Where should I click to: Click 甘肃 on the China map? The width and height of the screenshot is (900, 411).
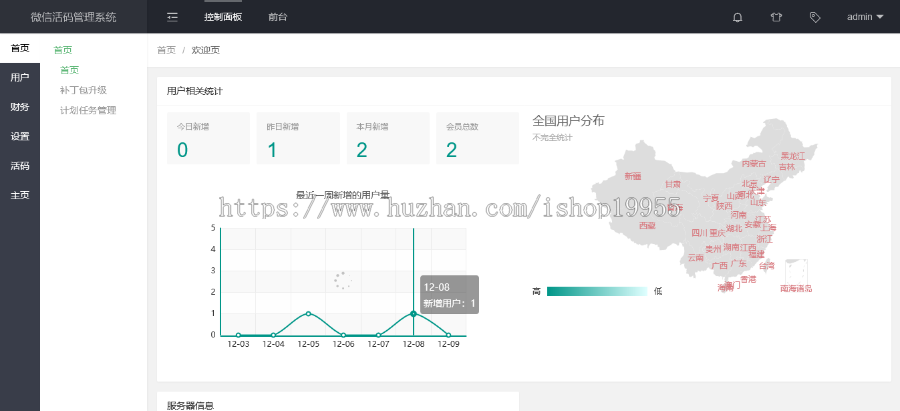[673, 184]
